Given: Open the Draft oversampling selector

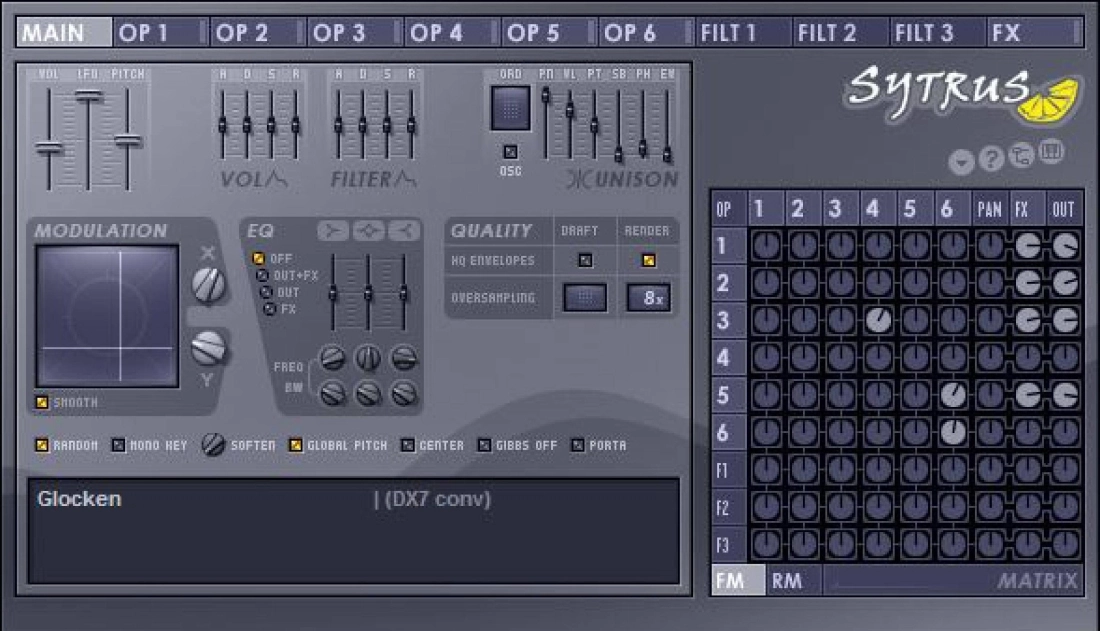Looking at the screenshot, I should coord(585,298).
